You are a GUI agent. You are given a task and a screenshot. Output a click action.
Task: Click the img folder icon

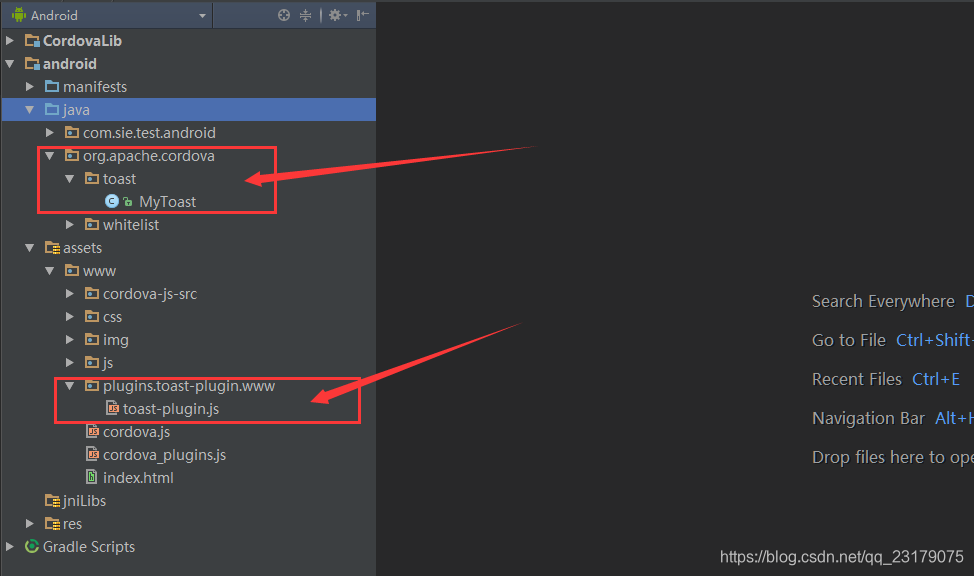pyautogui.click(x=92, y=339)
